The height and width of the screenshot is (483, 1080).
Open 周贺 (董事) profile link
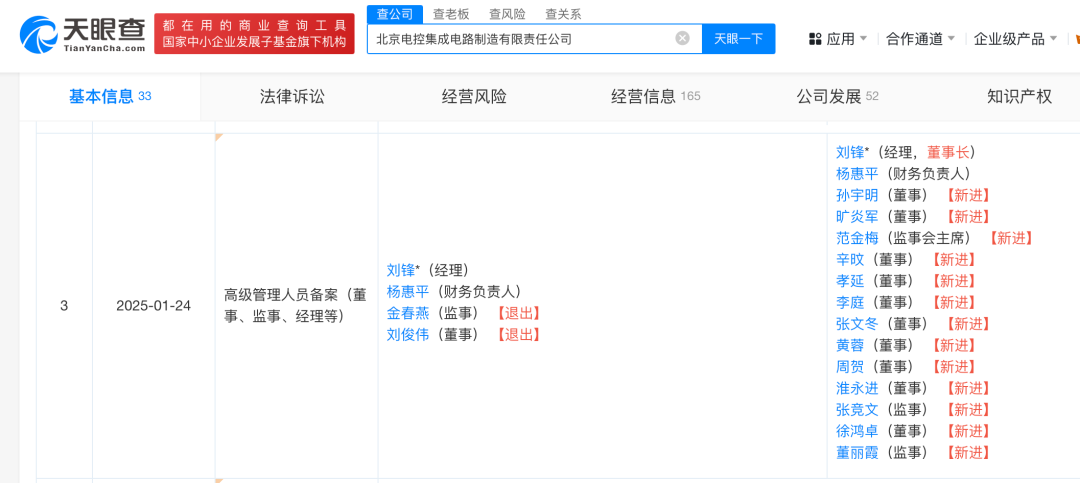tap(850, 367)
